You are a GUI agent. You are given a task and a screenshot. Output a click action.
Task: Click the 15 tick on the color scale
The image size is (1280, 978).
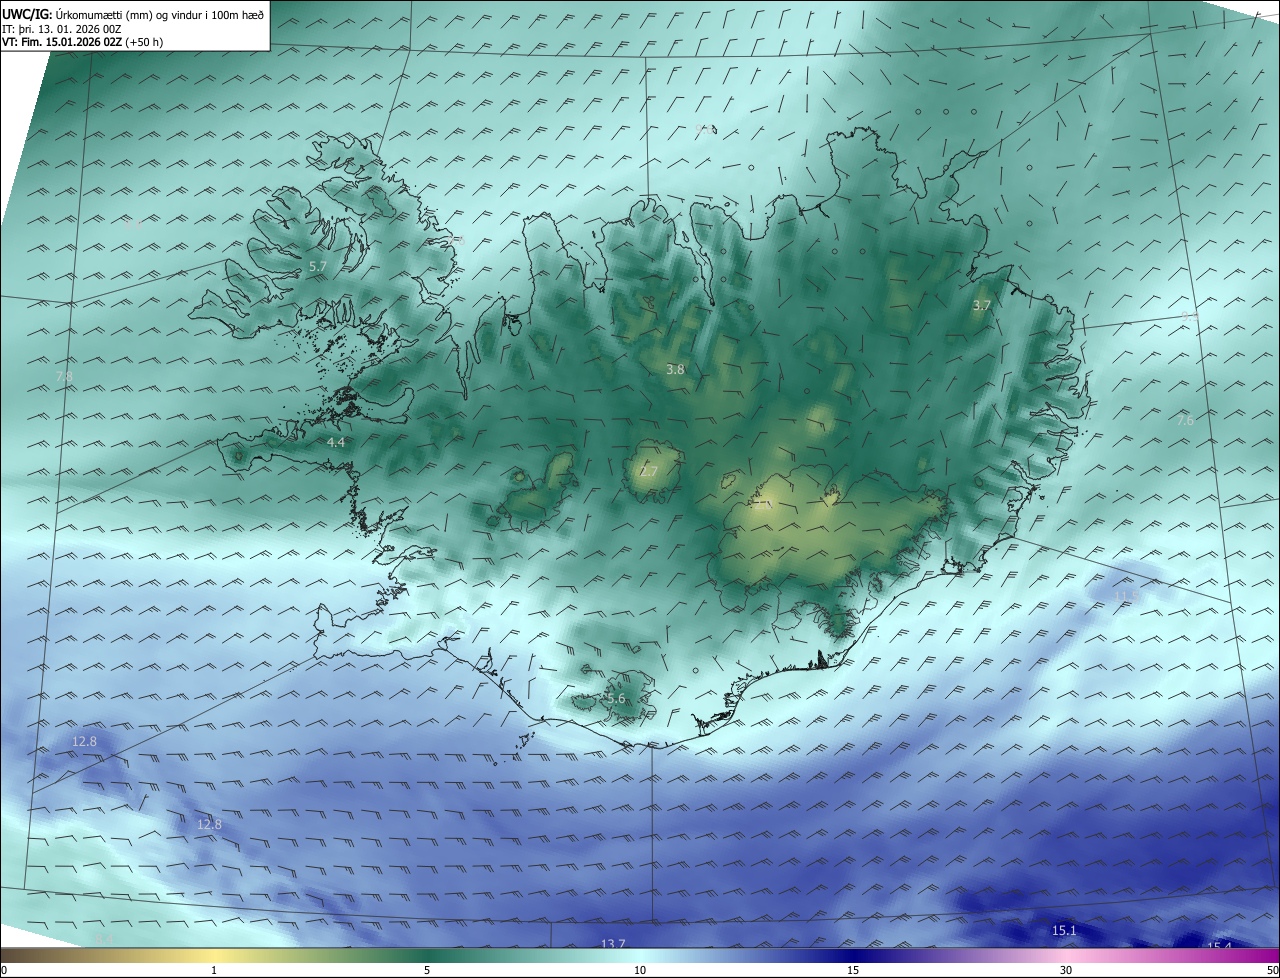(853, 970)
